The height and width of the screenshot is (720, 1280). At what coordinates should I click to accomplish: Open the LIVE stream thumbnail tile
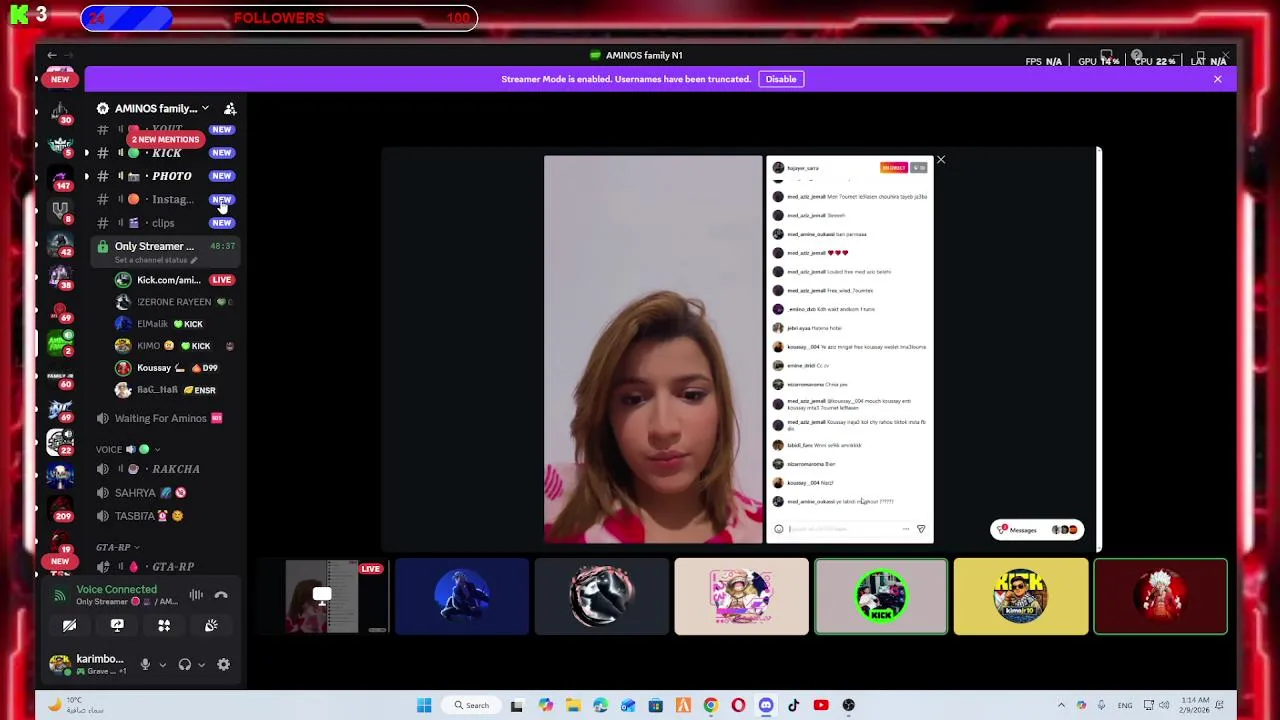[x=322, y=597]
